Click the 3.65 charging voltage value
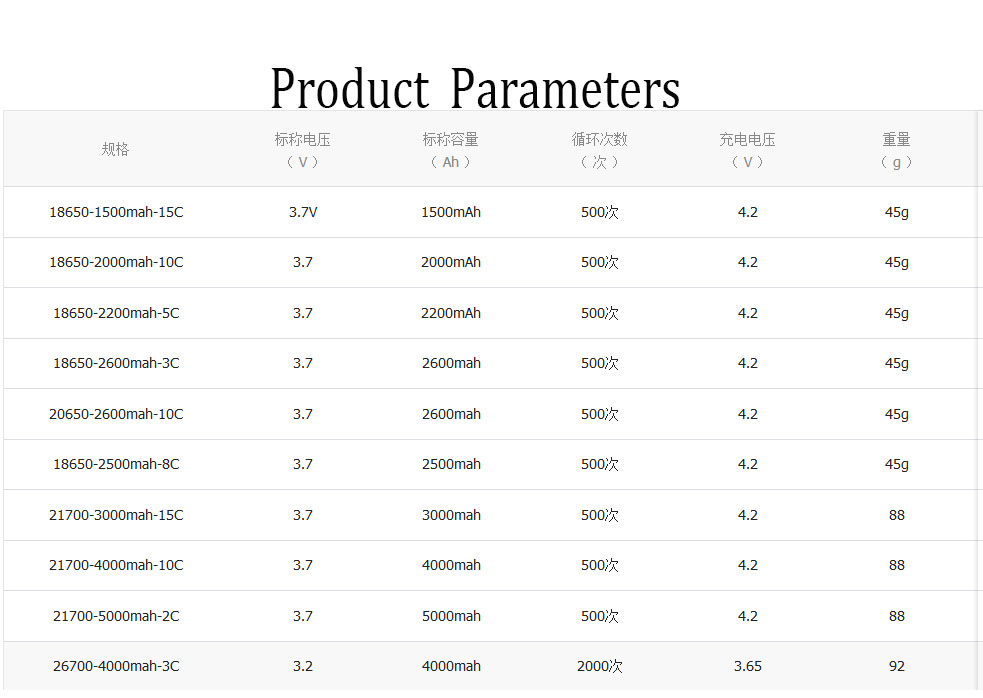 click(x=747, y=666)
